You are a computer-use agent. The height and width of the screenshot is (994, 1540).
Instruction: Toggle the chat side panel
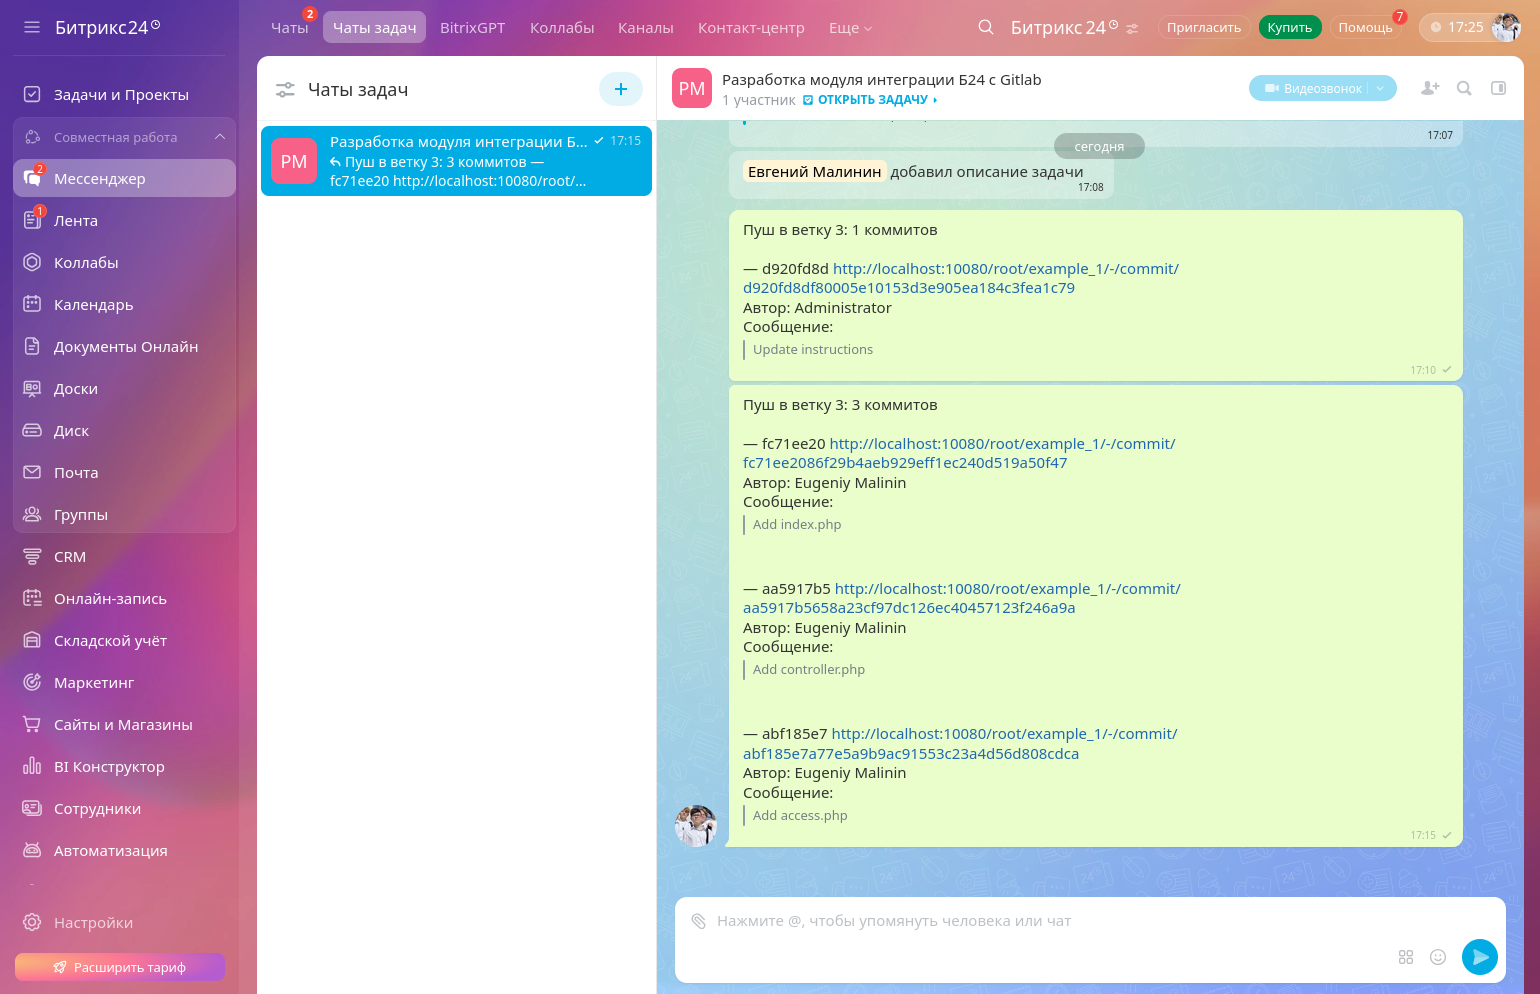click(x=1498, y=88)
